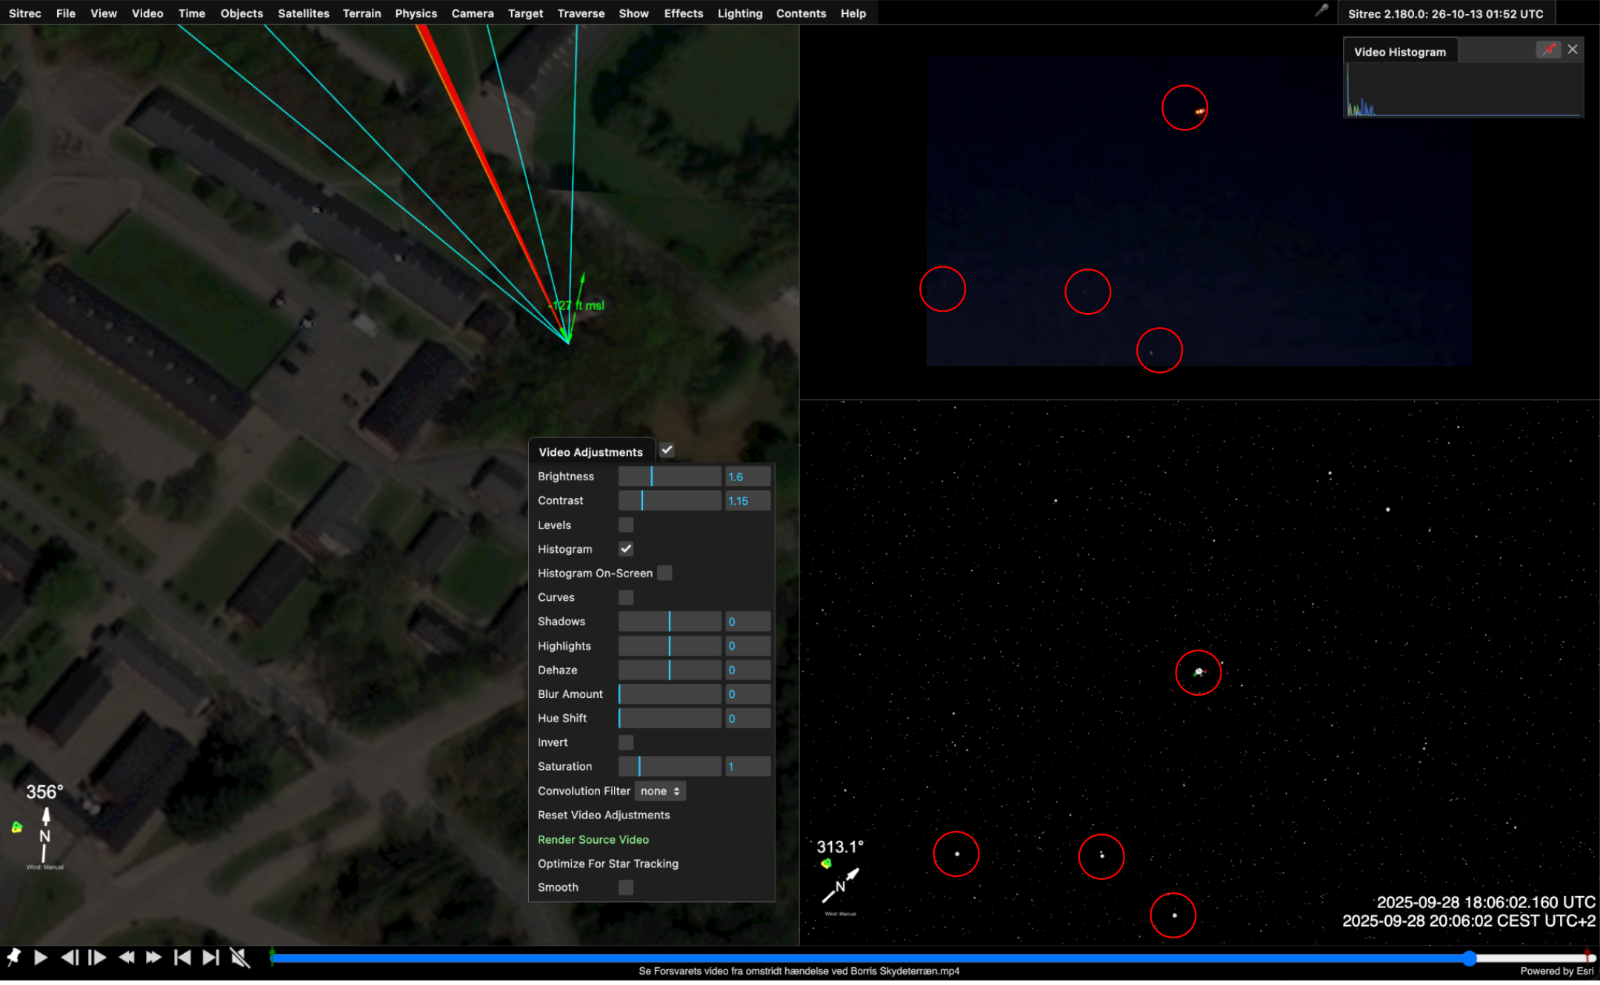Open the Camera menu
The width and height of the screenshot is (1600, 985).
pyautogui.click(x=473, y=13)
